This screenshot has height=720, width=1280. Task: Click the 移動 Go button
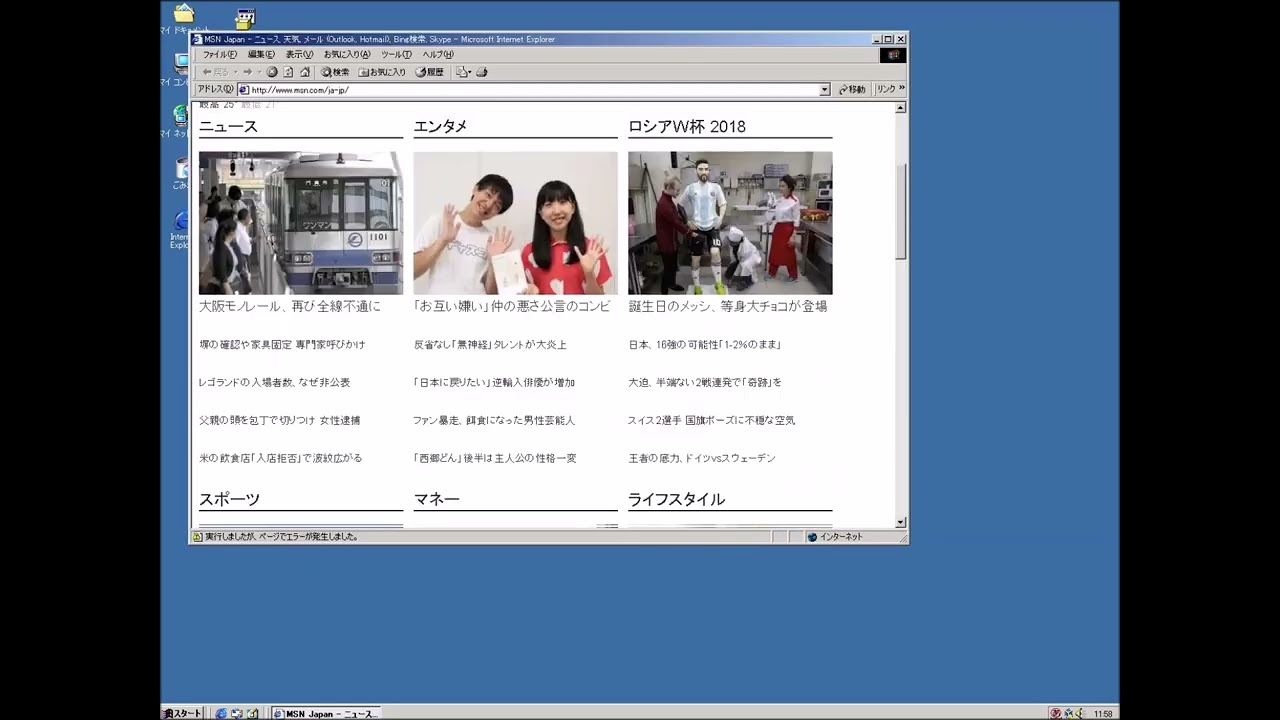[x=852, y=90]
